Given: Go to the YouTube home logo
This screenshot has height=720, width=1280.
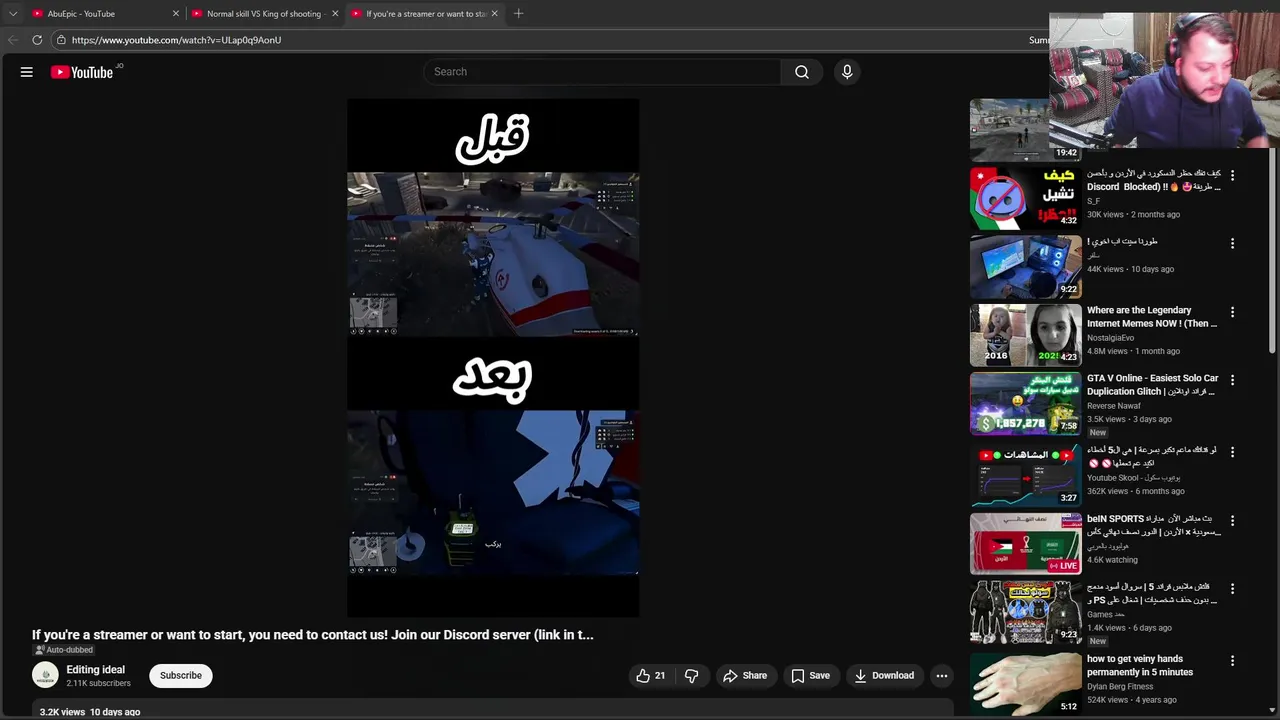Looking at the screenshot, I should 82,72.
